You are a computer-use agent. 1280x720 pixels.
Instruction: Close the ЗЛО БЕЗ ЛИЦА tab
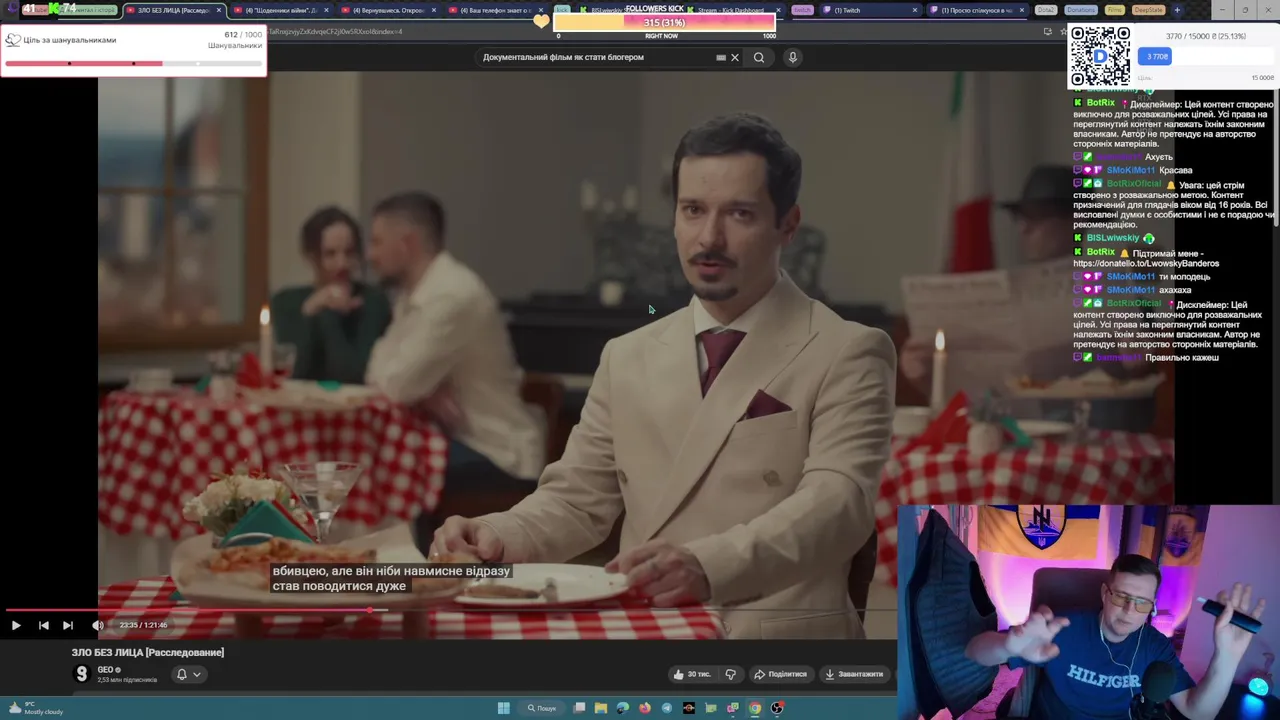[x=218, y=10]
